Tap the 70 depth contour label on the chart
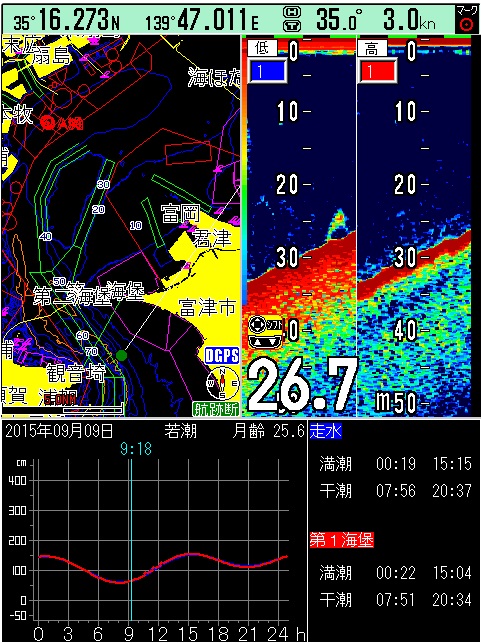The height and width of the screenshot is (643, 481). point(91,351)
